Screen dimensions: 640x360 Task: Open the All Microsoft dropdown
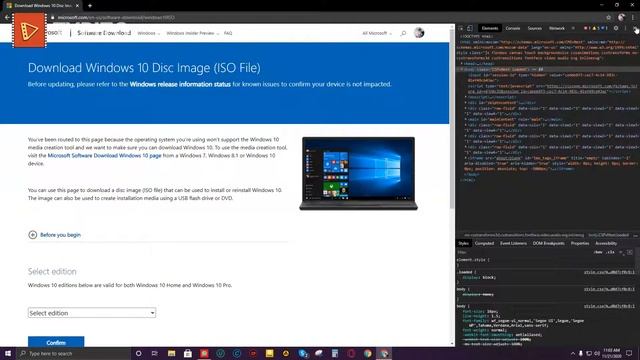(x=377, y=33)
